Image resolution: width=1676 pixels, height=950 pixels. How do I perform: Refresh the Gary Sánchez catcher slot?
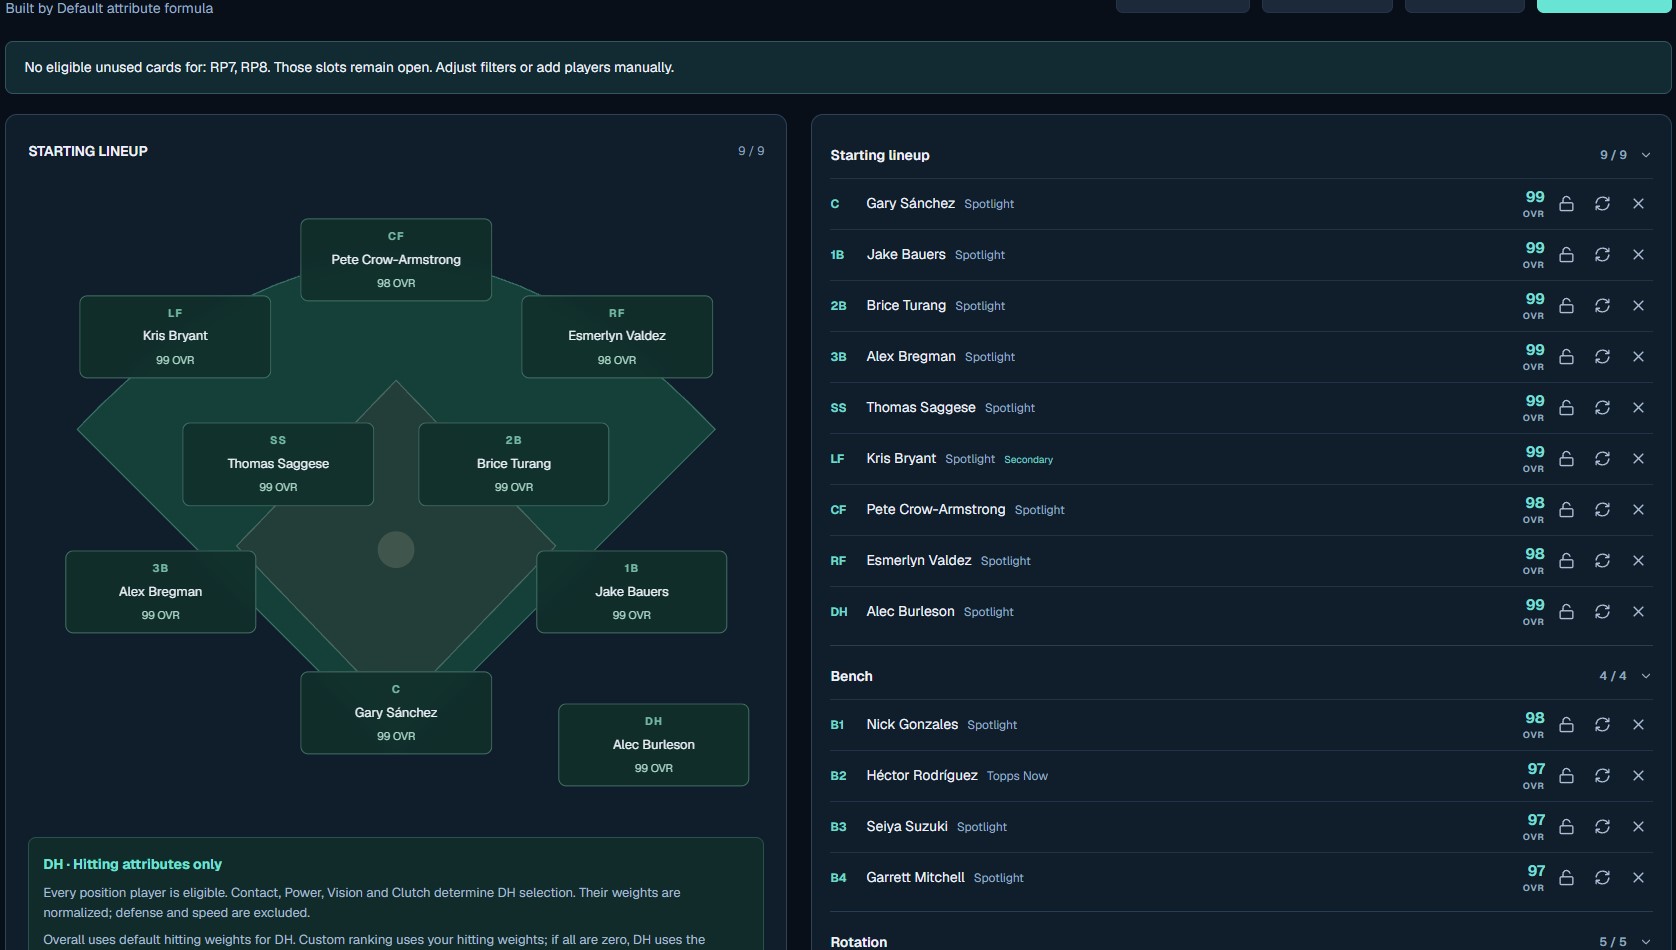(x=1602, y=204)
